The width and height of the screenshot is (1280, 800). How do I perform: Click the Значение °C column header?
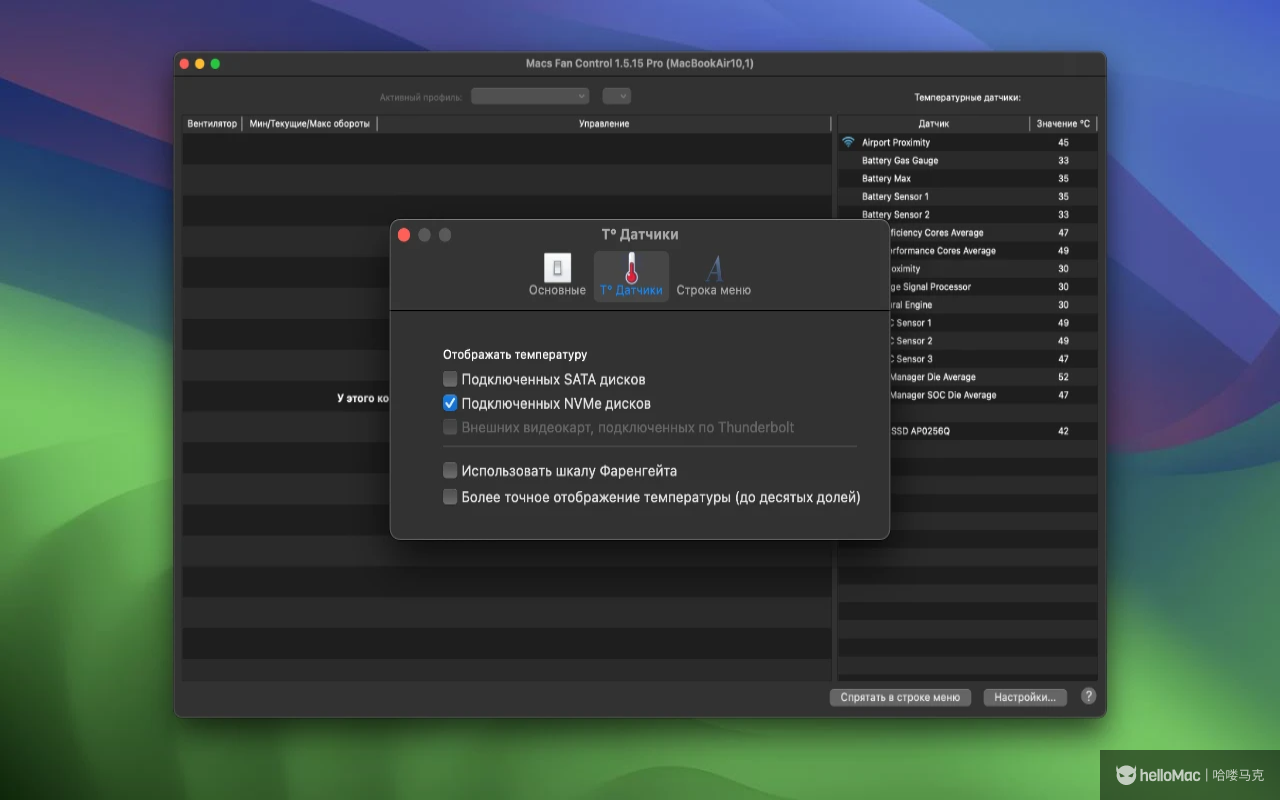coord(1063,124)
